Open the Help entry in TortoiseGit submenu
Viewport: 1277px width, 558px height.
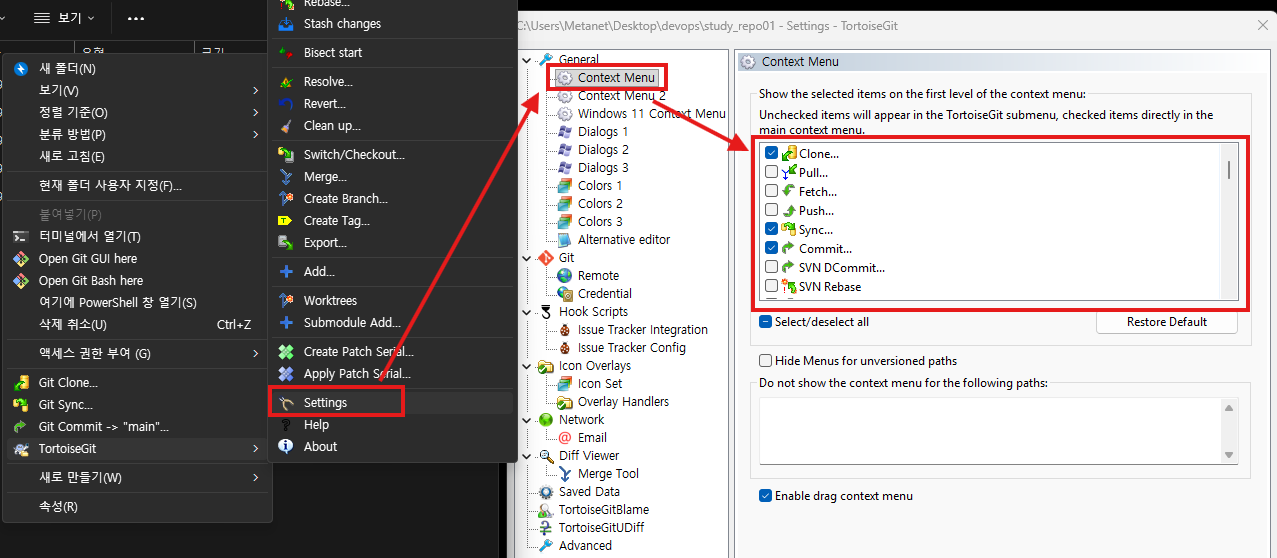coord(392,425)
